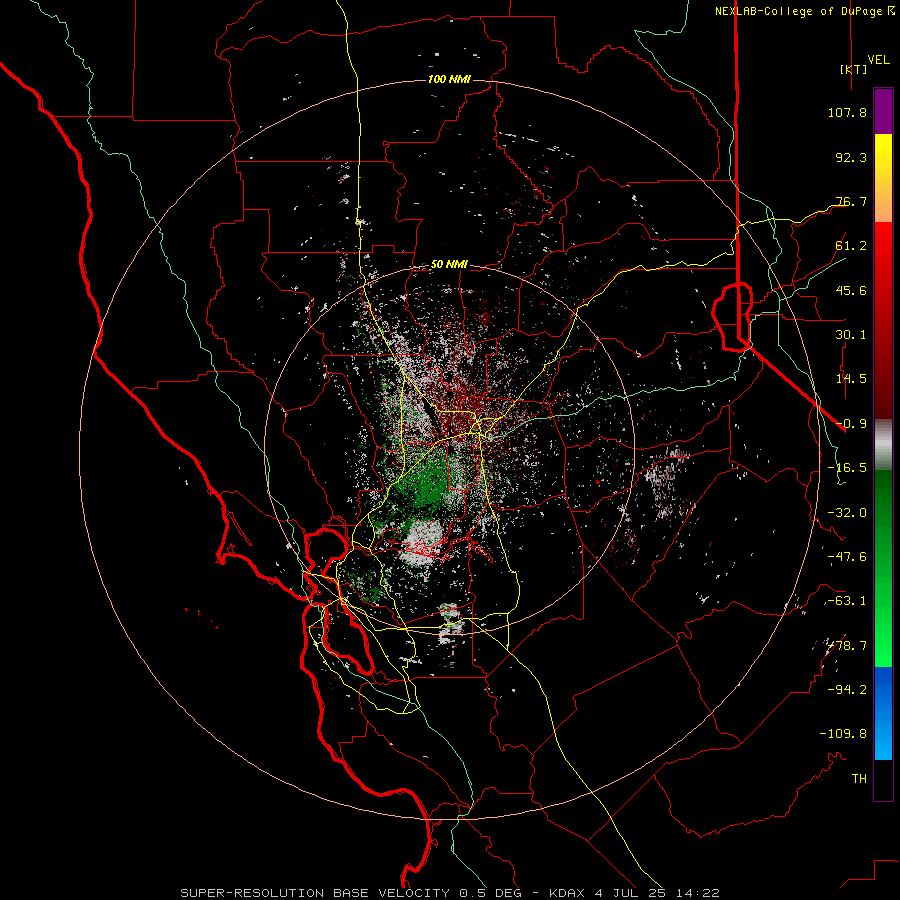
Task: Select the -47.6 velocity scale value
Action: tap(847, 556)
